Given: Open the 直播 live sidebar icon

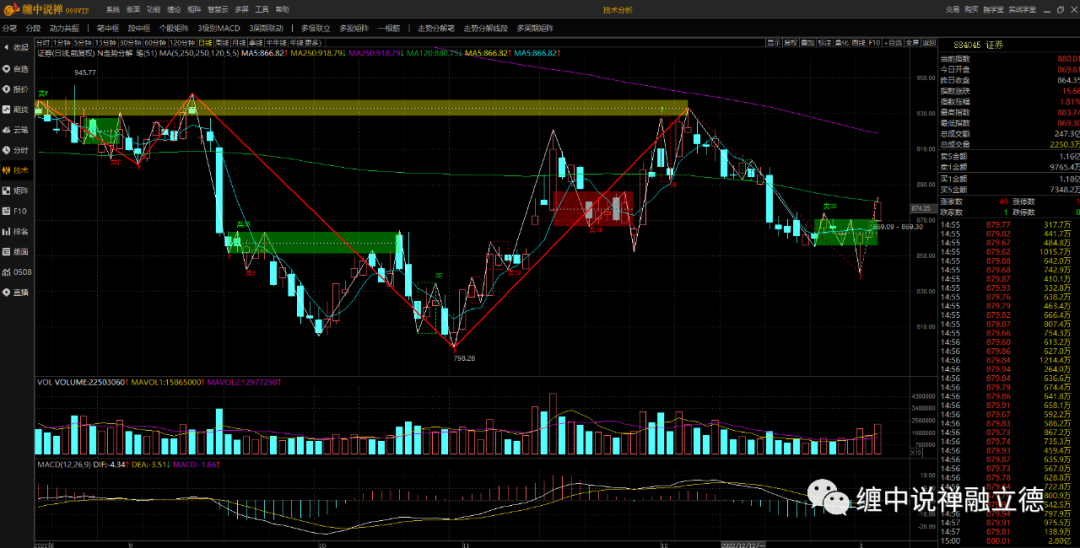Looking at the screenshot, I should (x=17, y=292).
